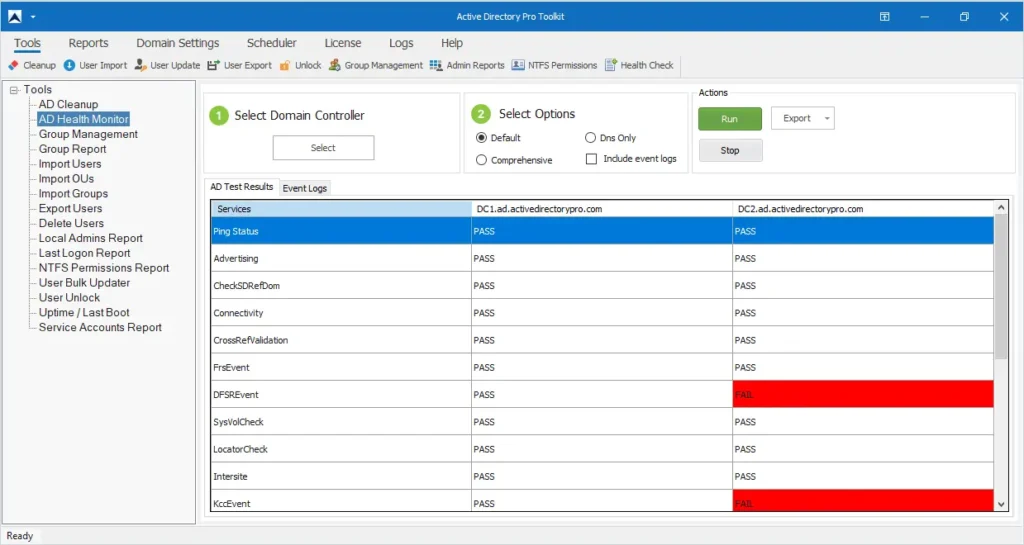Open the Help menu

[452, 43]
